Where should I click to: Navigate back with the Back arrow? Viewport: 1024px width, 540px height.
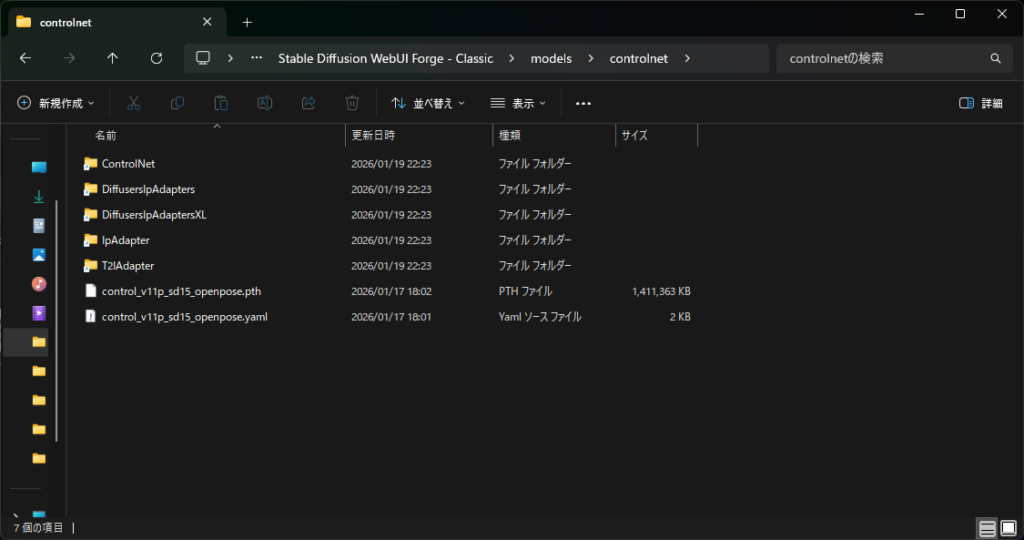pyautogui.click(x=25, y=58)
